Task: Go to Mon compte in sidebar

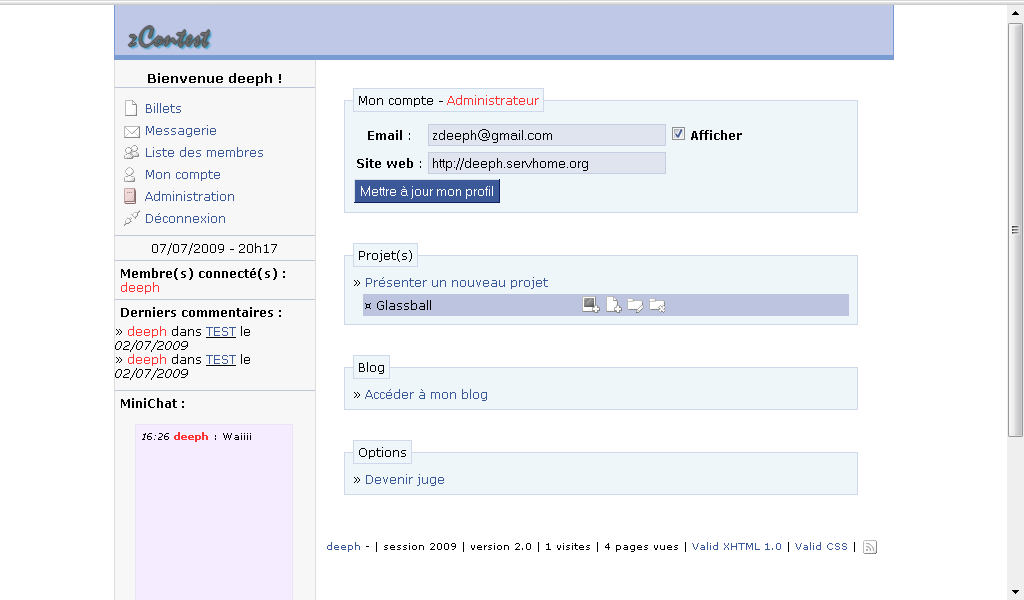Action: (182, 174)
